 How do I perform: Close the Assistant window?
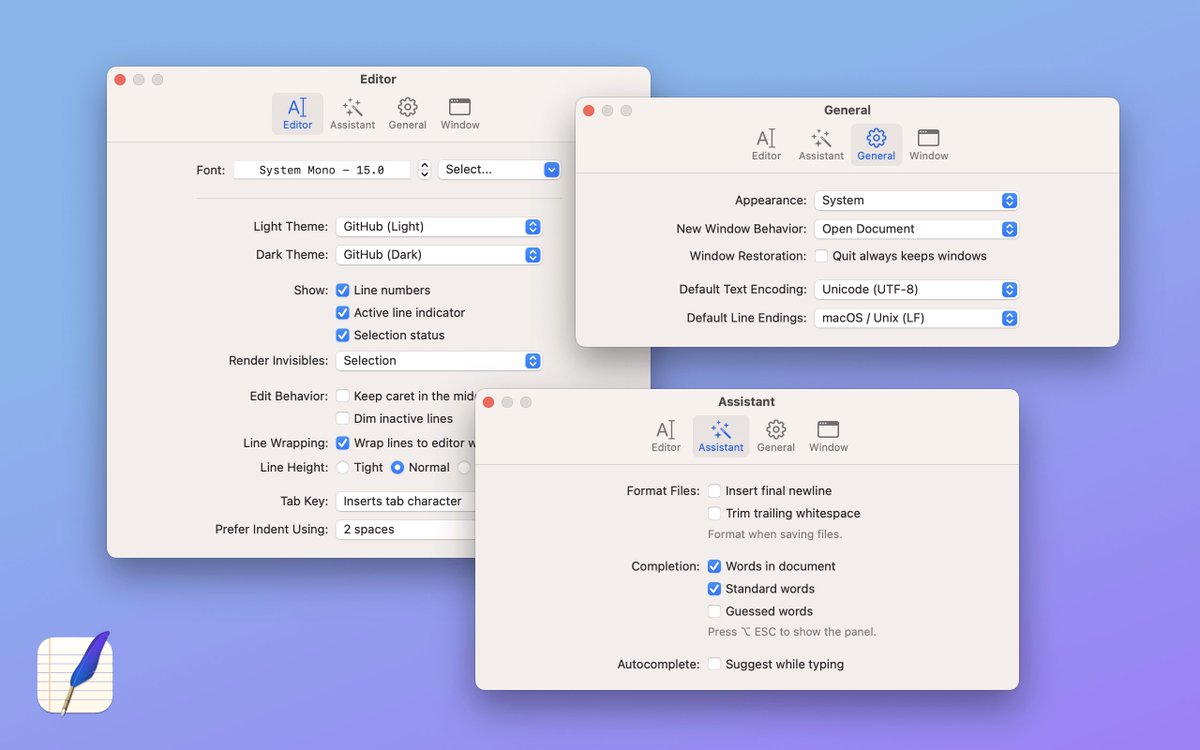488,402
